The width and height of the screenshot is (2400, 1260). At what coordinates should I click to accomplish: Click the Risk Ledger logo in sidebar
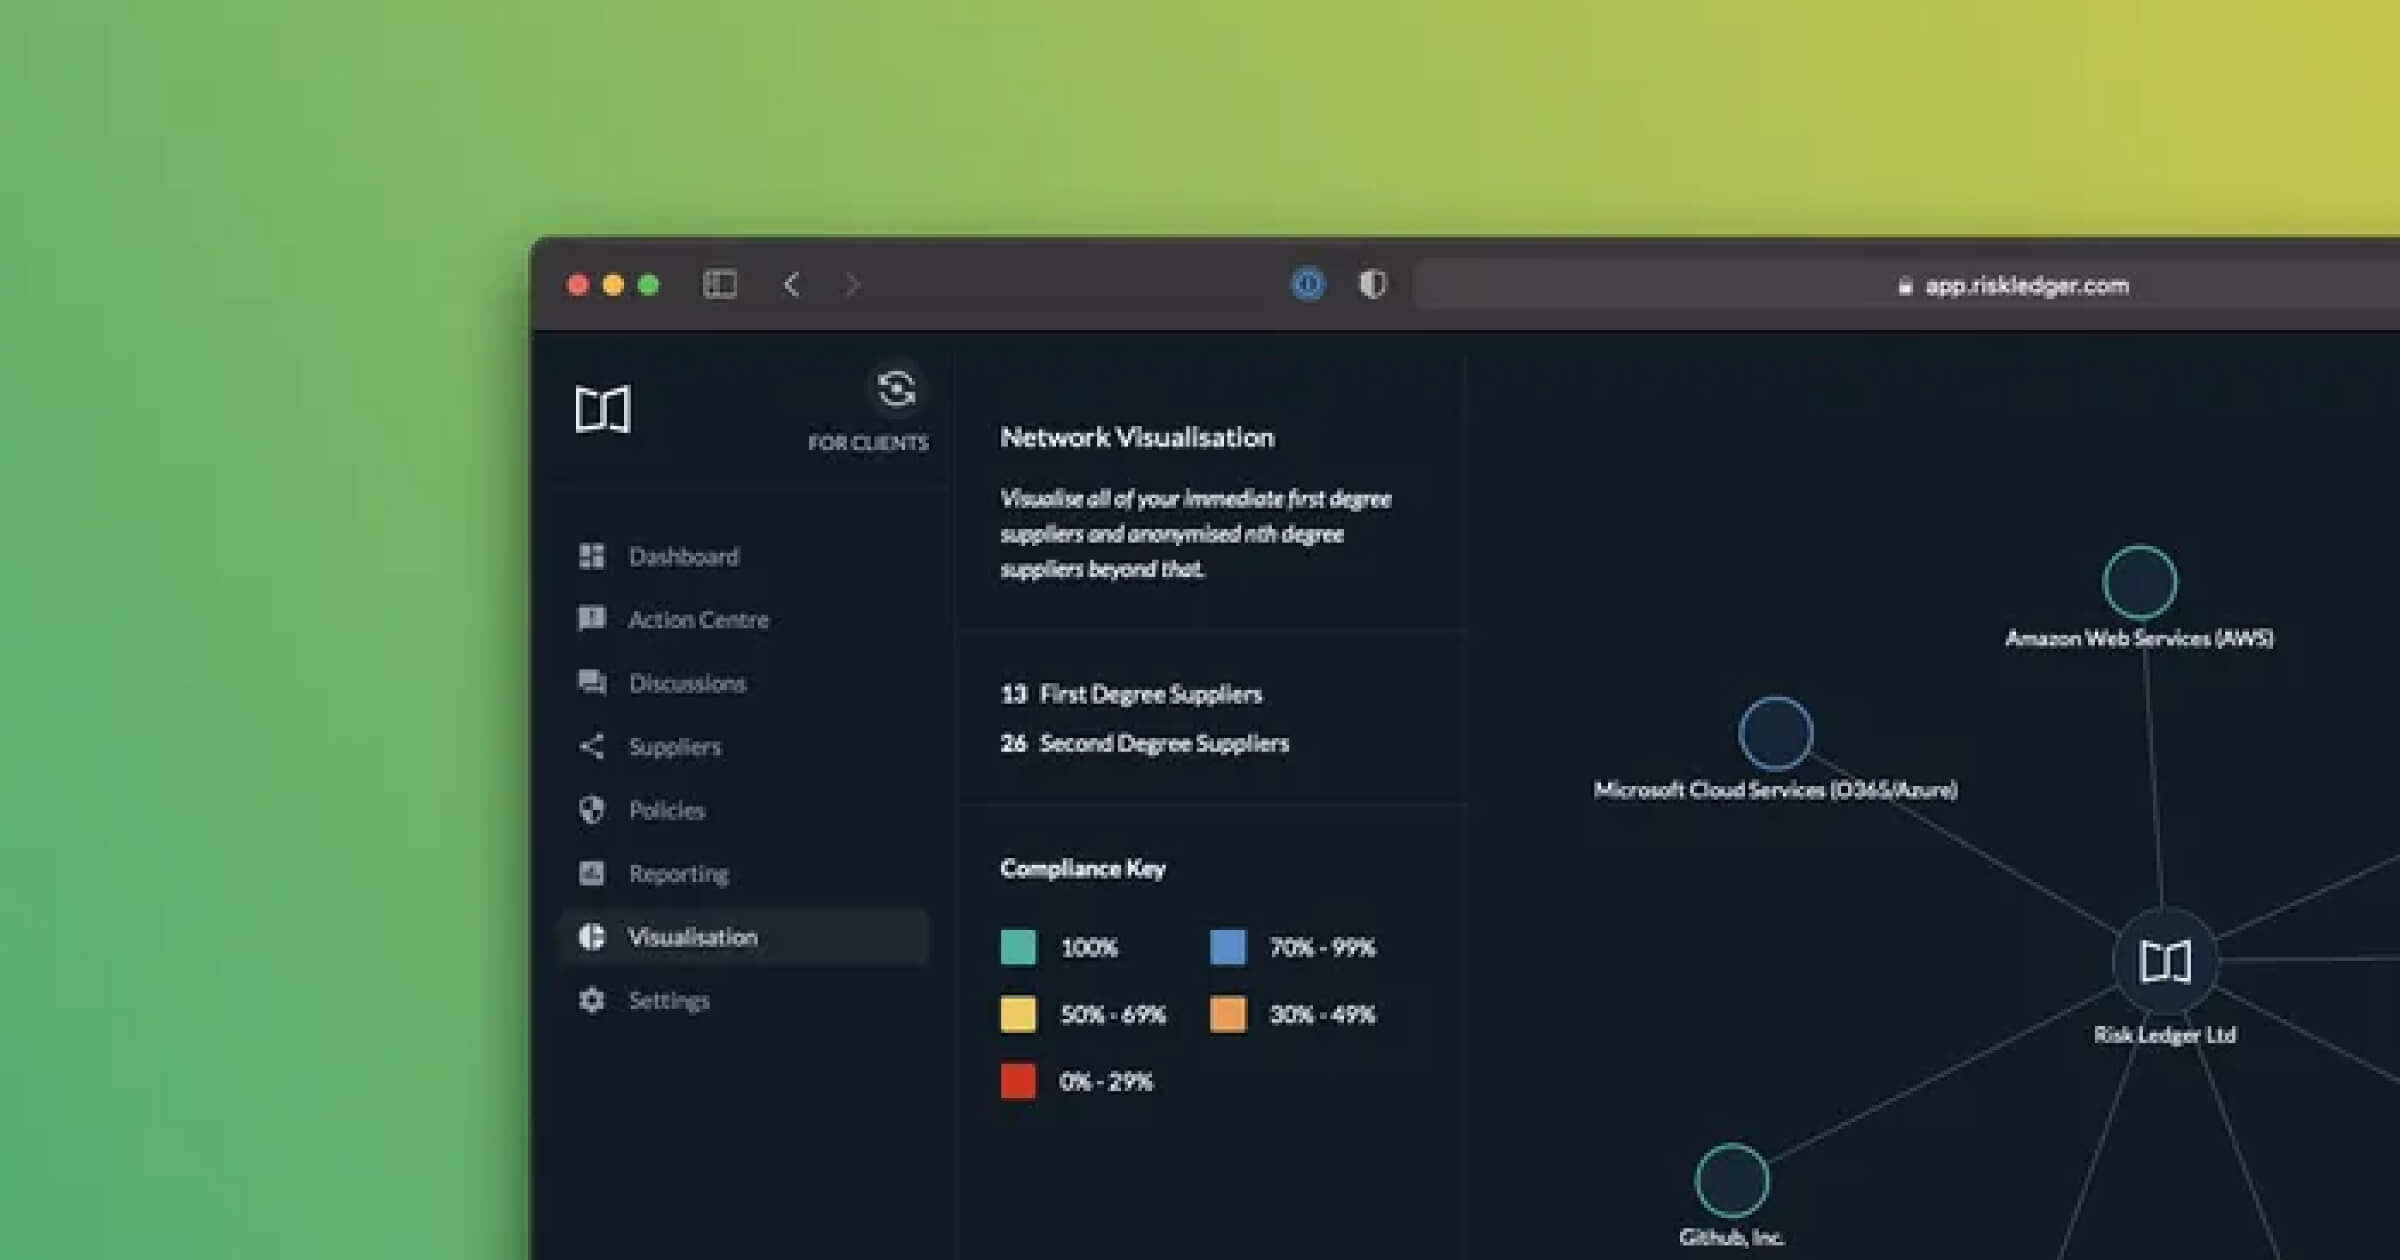click(x=603, y=409)
